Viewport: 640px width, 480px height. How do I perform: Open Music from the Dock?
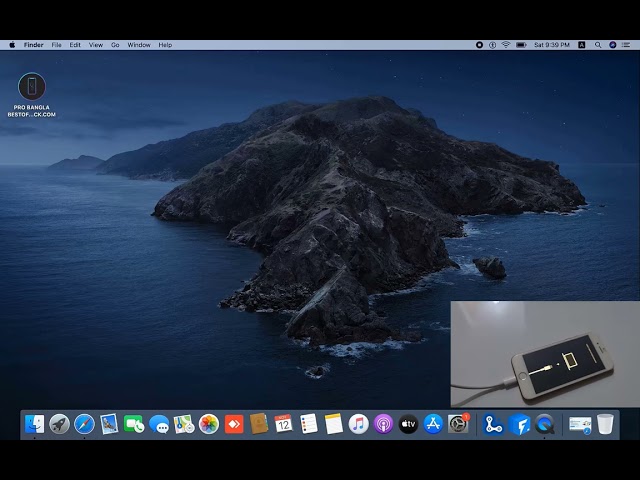click(358, 424)
